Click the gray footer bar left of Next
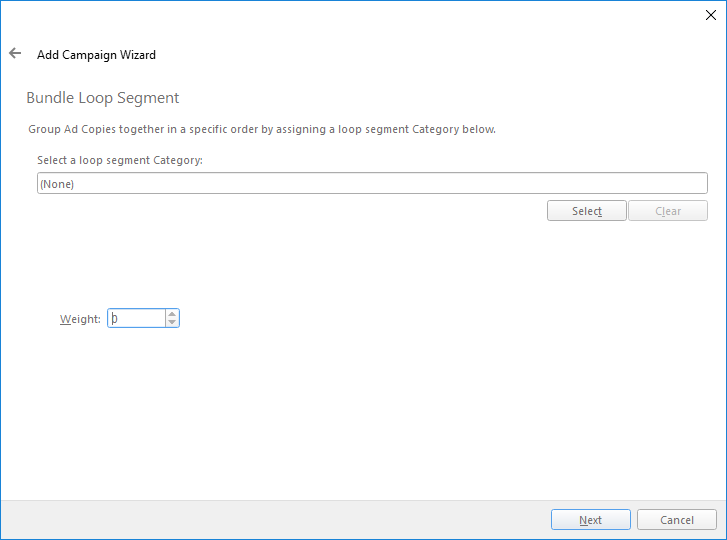The image size is (727, 540). 270,520
